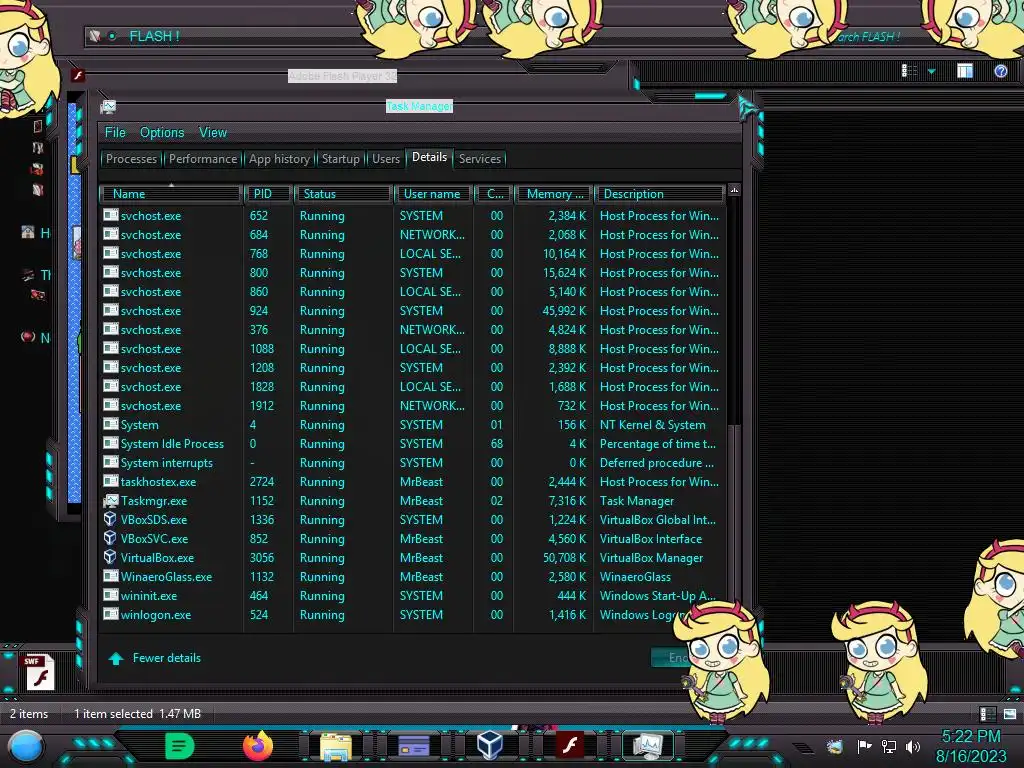Open the Explorer view options dropdown arrow
This screenshot has height=768, width=1024.
(931, 71)
